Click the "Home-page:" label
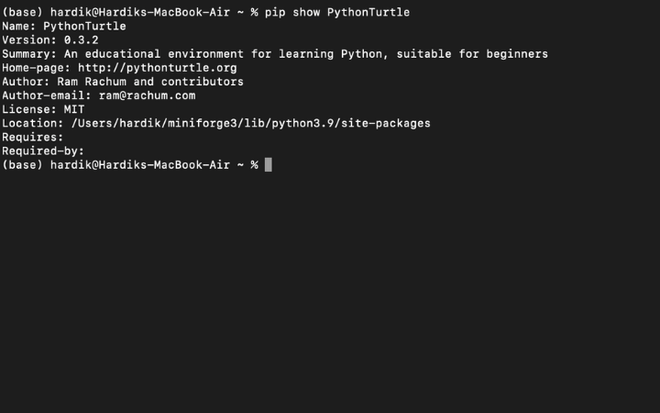The width and height of the screenshot is (660, 413). click(x=36, y=68)
